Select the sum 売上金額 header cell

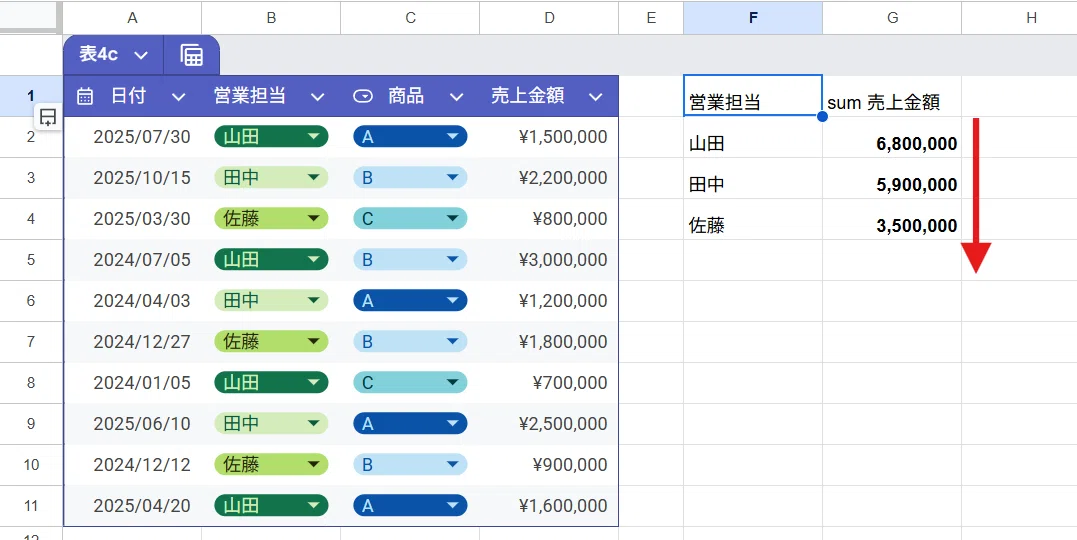(892, 96)
